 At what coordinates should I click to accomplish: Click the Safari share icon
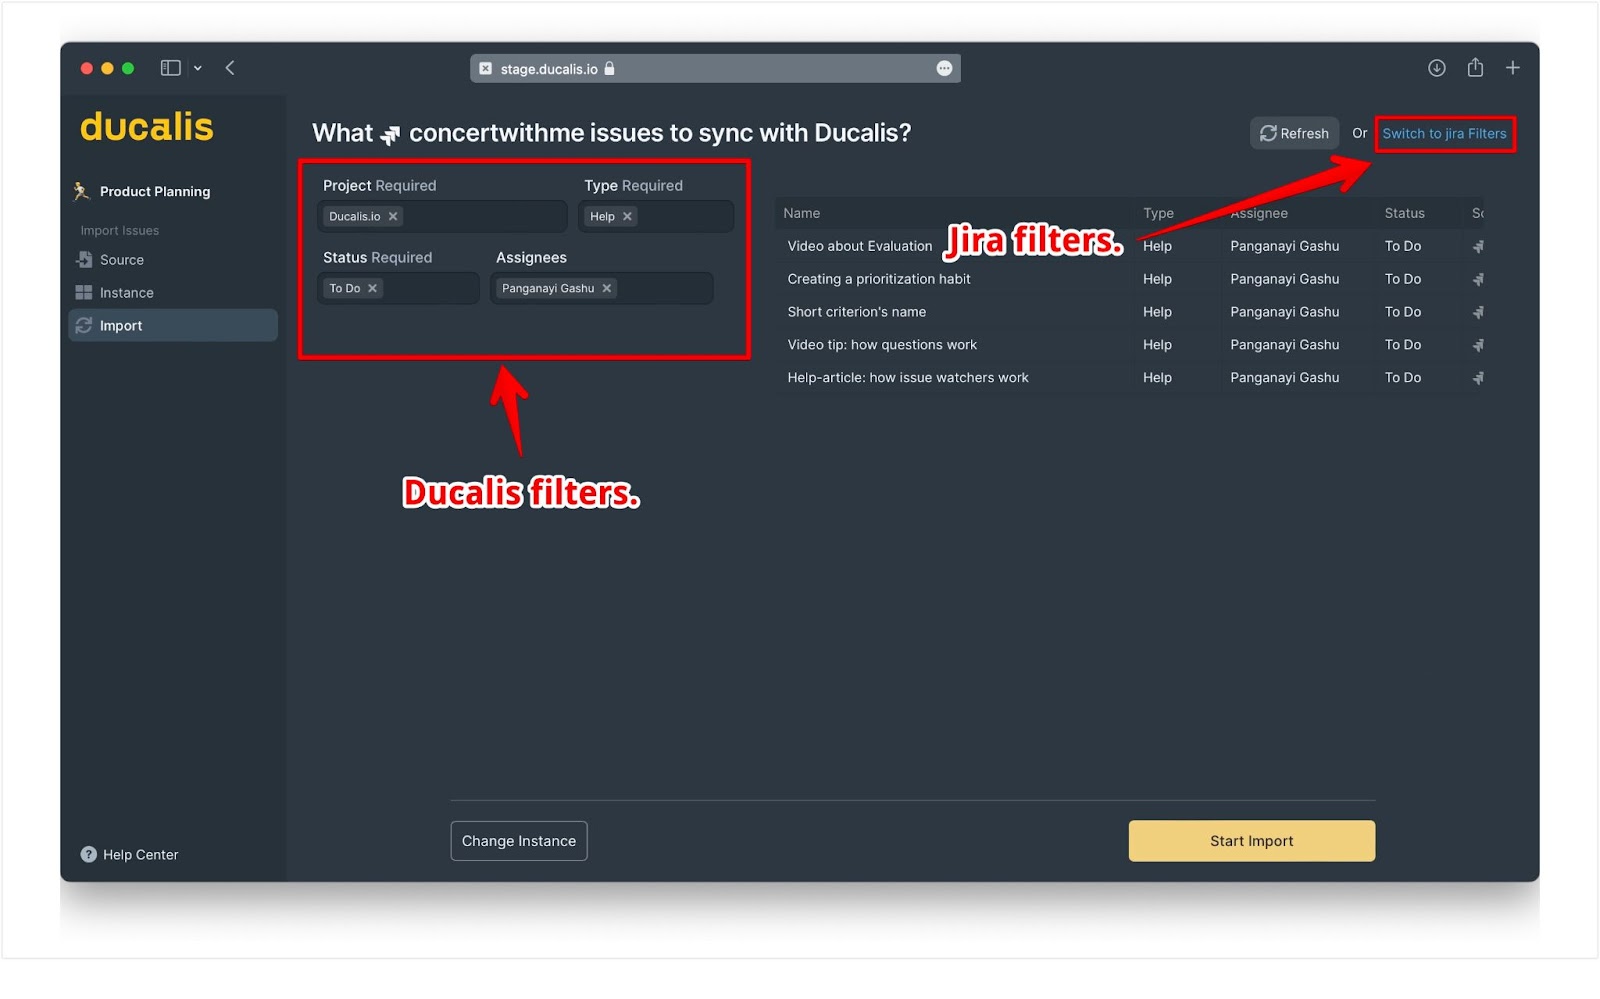pos(1475,67)
